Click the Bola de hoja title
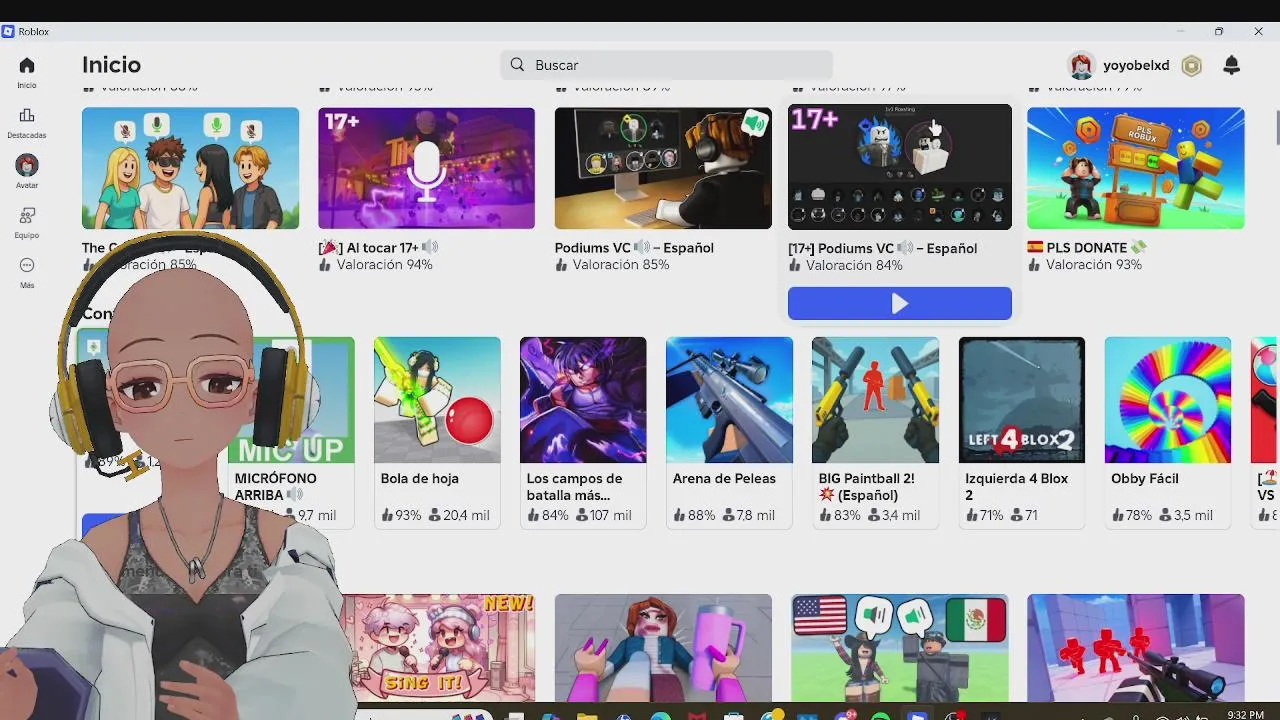Screen dimensions: 1280x720 tap(420, 479)
